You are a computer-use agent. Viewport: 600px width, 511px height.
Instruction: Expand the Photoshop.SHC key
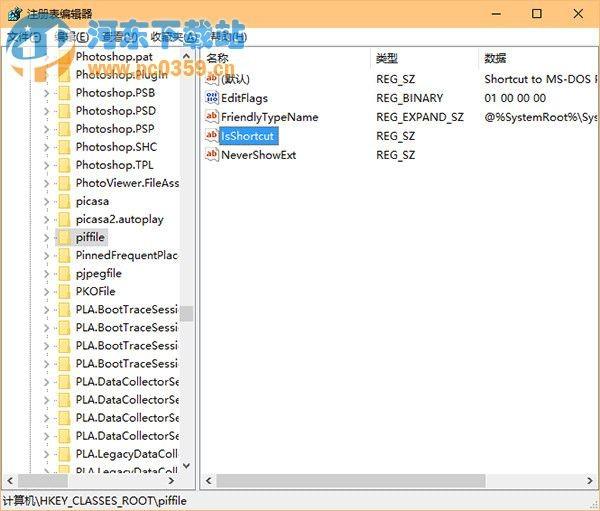(46, 147)
